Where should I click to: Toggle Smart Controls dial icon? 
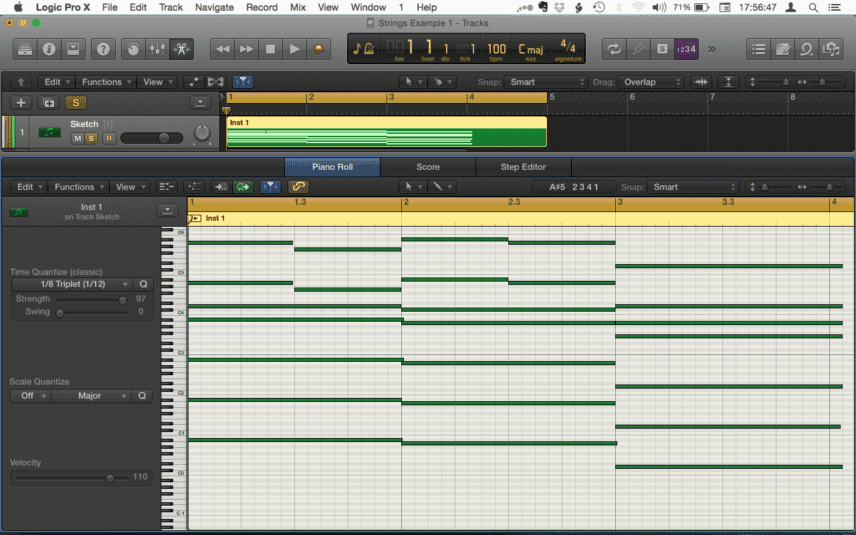pos(133,49)
